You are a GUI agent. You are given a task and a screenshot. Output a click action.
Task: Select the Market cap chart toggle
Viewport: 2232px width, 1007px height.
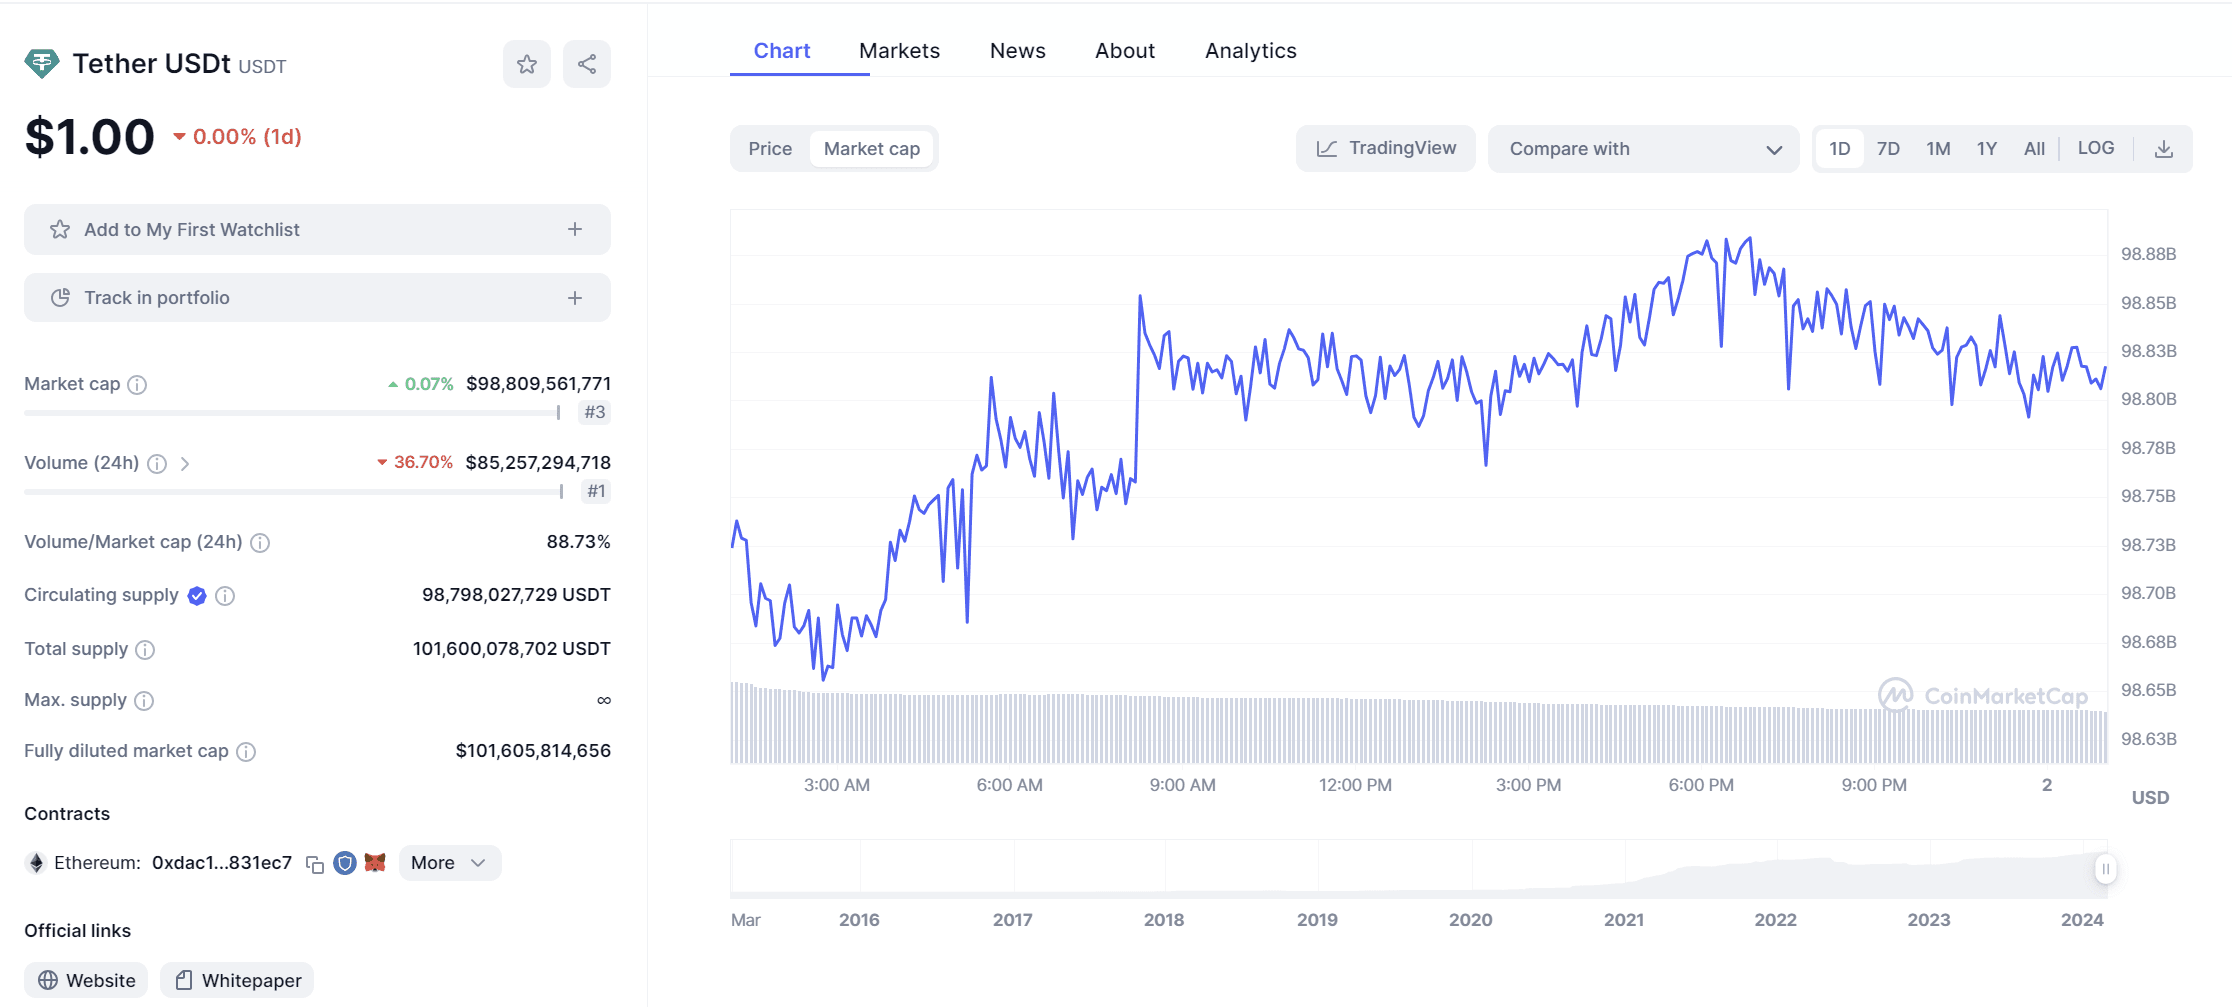click(871, 149)
